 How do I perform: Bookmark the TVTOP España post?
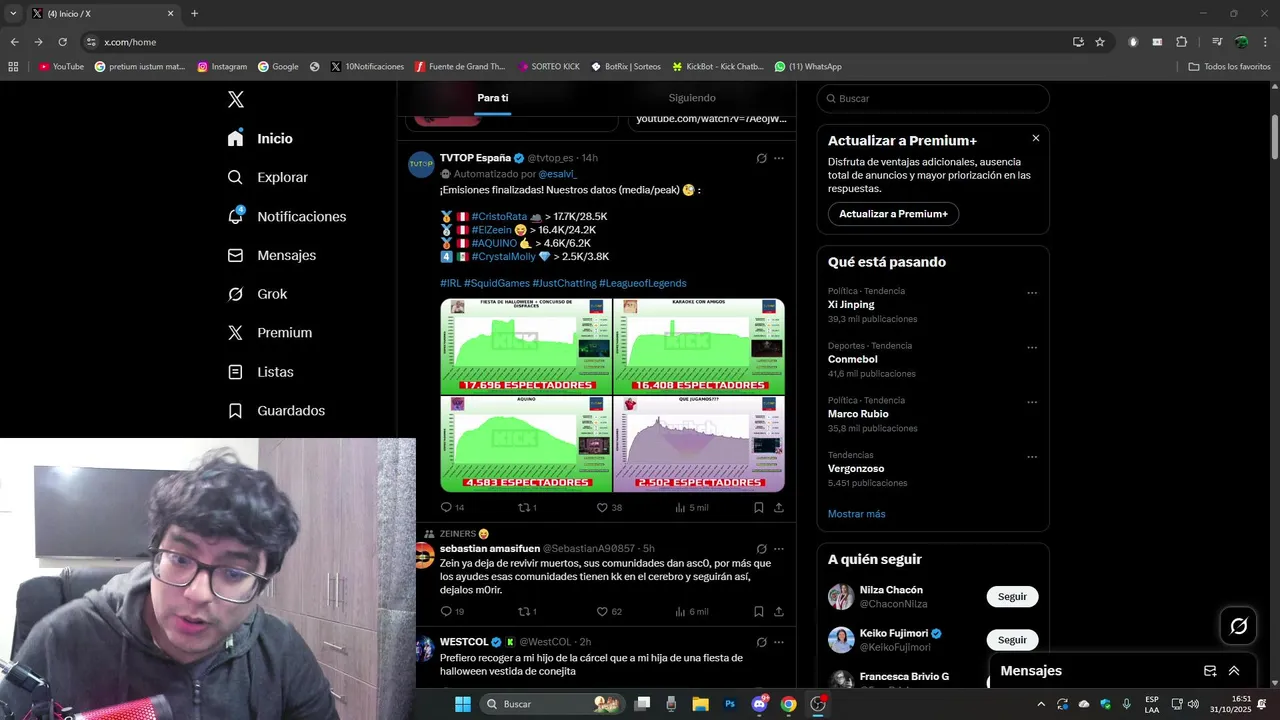click(759, 508)
